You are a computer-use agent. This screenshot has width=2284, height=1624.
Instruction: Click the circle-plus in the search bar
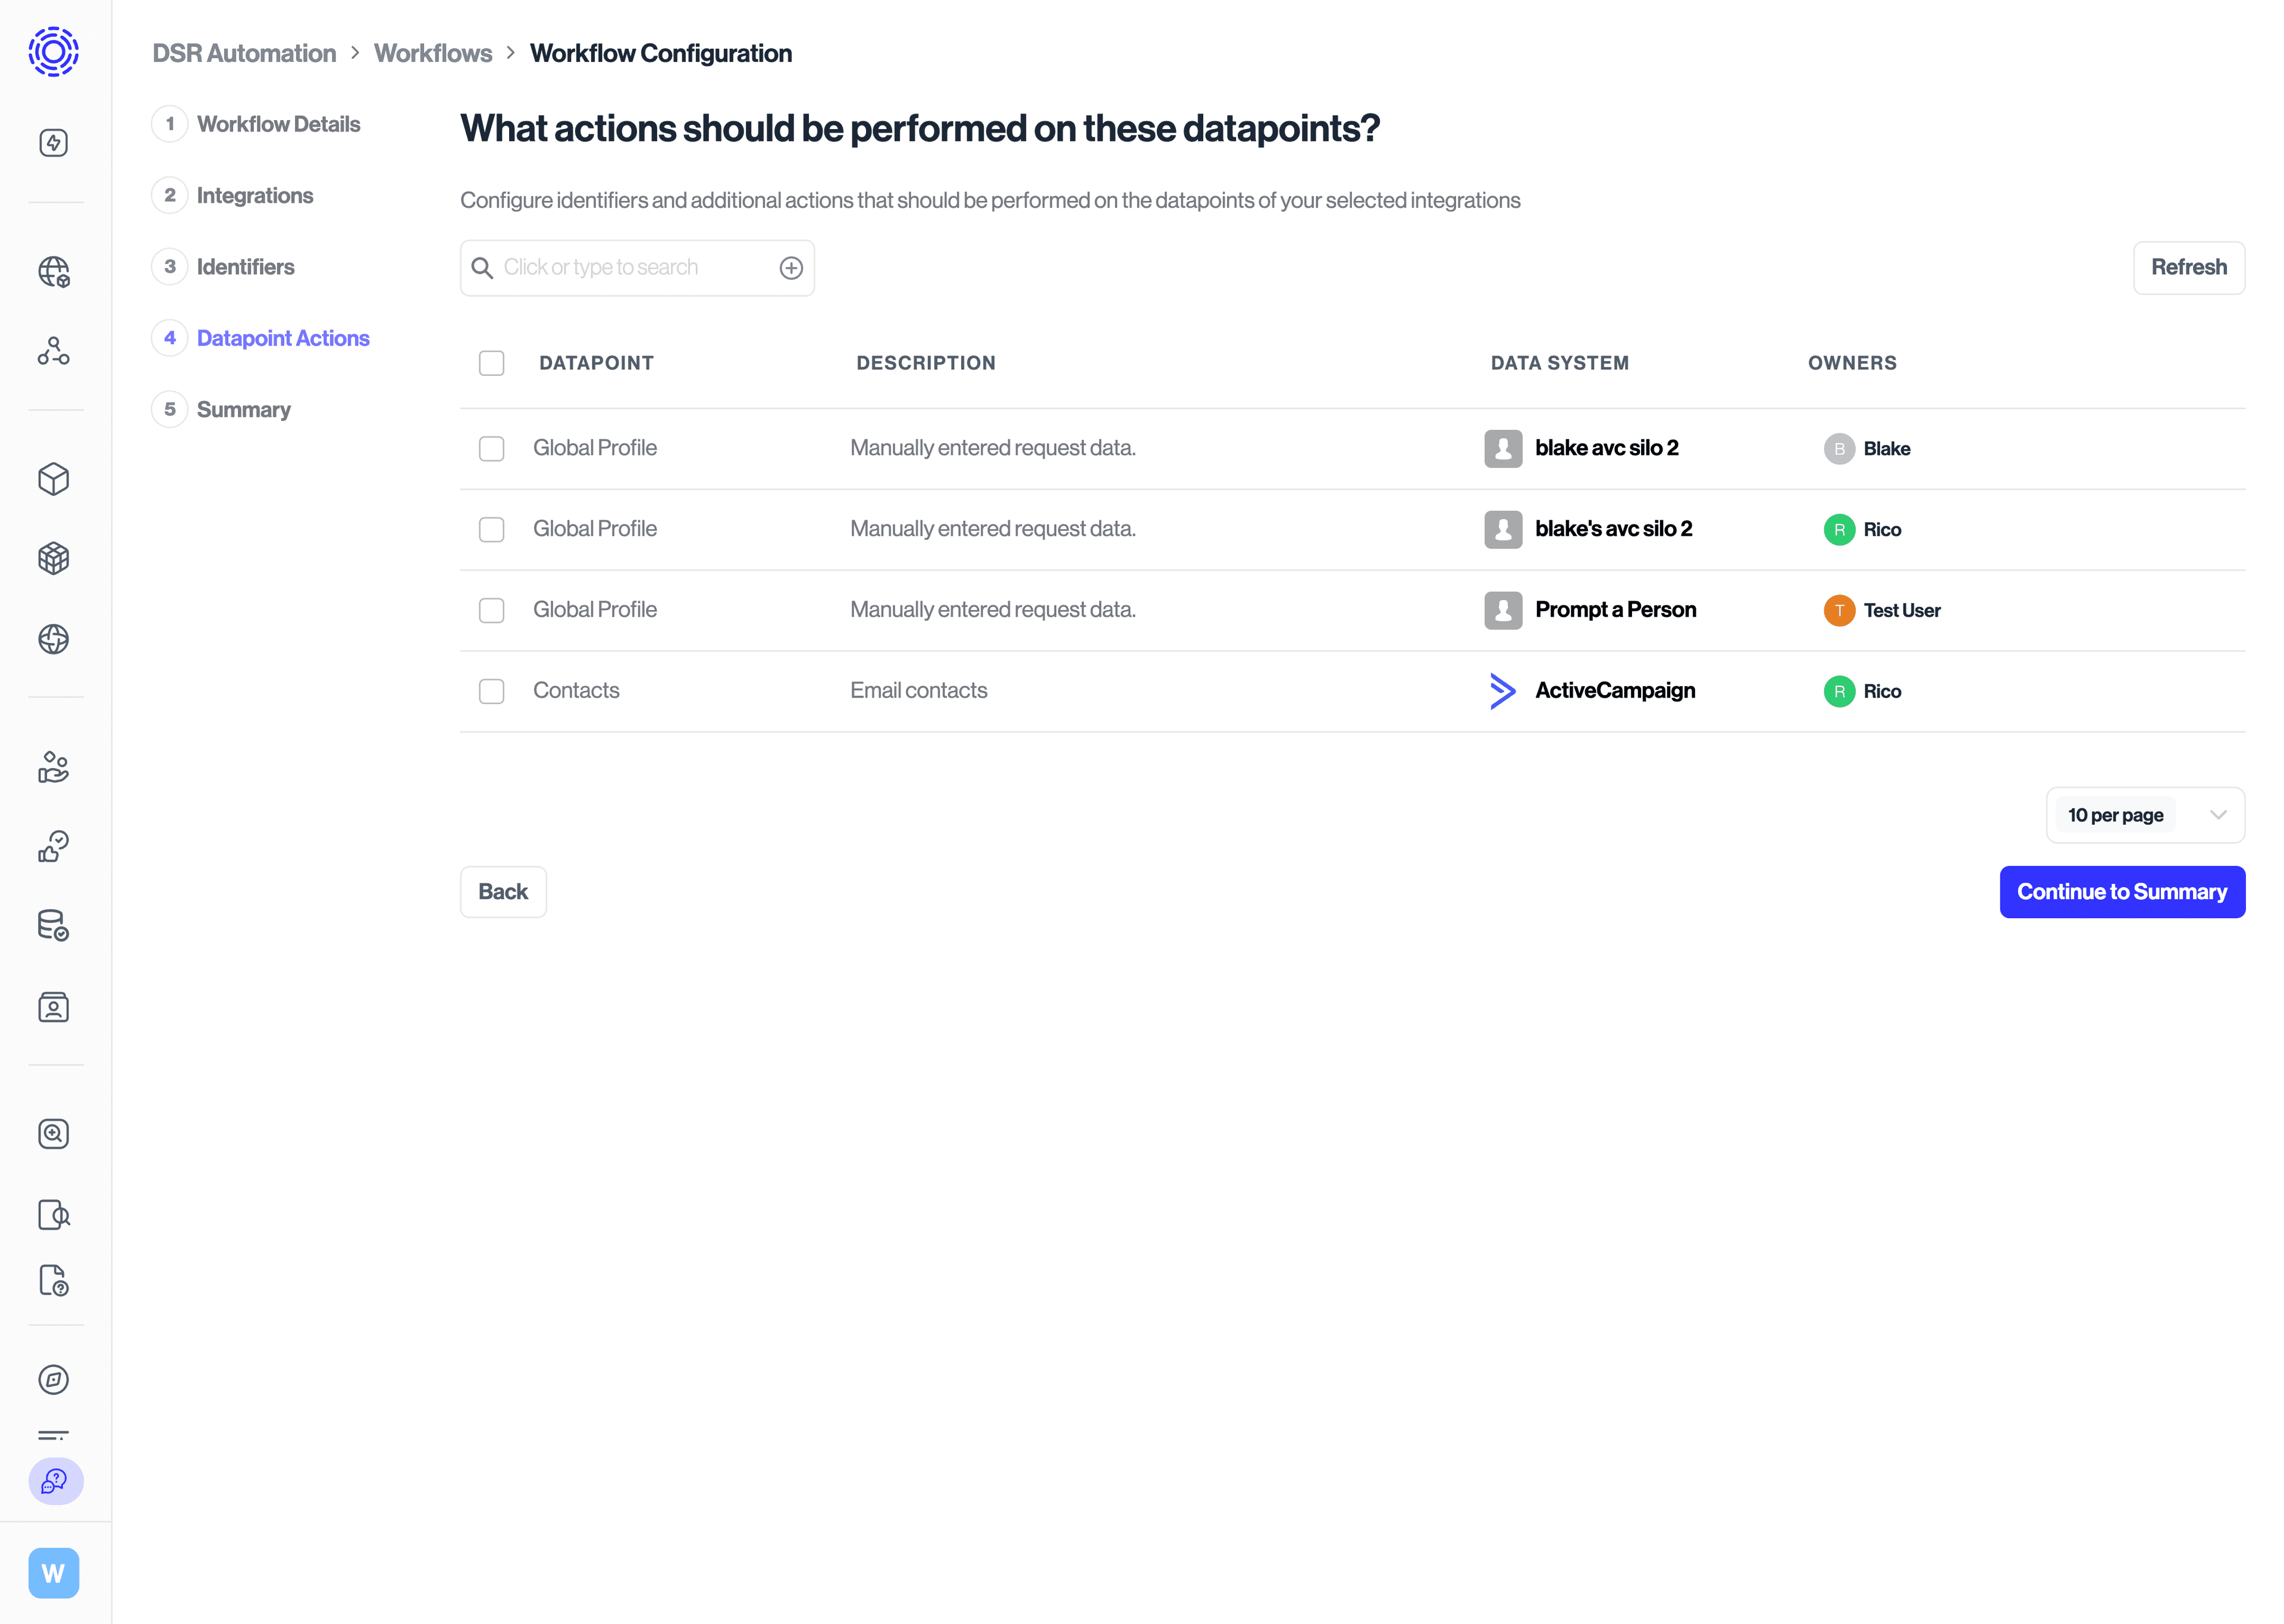pyautogui.click(x=790, y=267)
